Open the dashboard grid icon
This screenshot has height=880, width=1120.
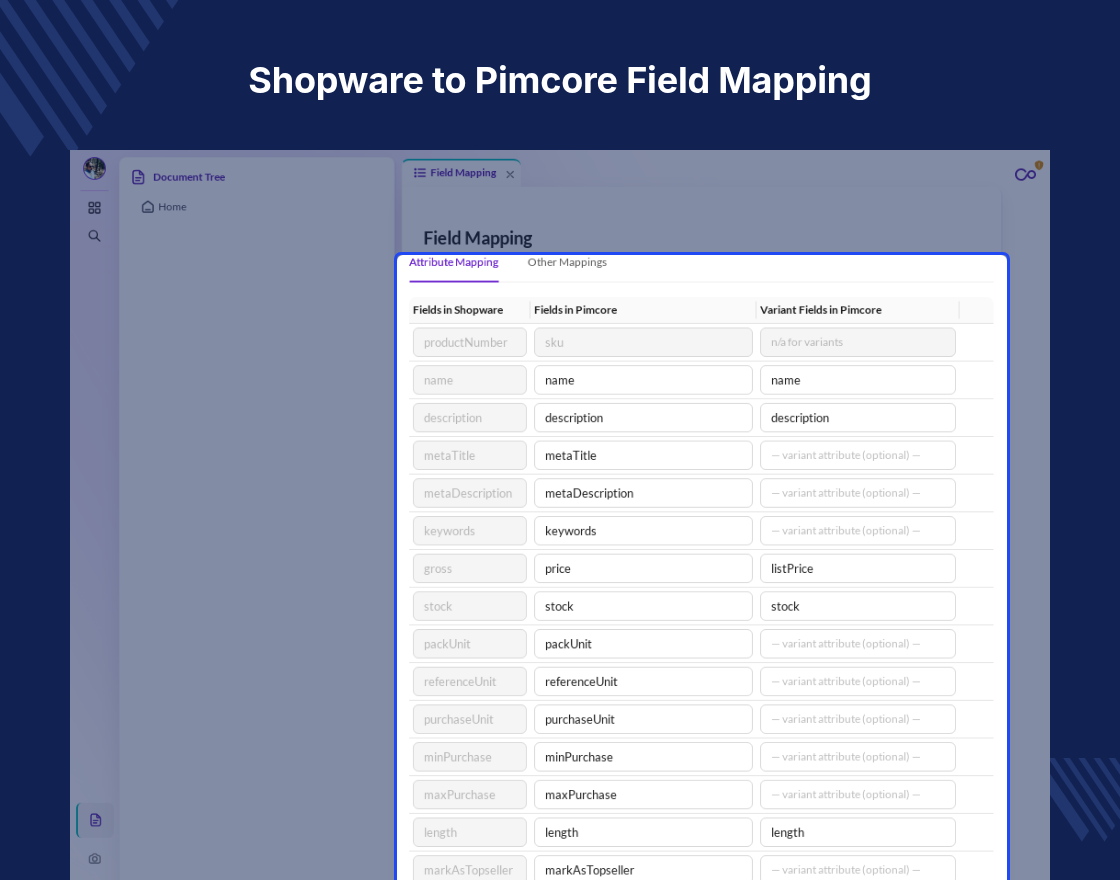point(94,208)
